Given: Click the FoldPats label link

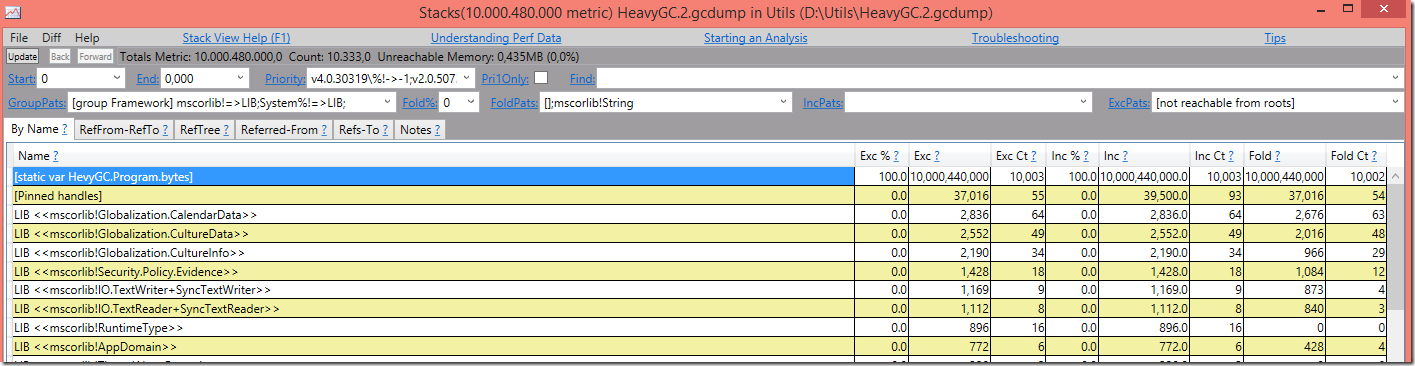Looking at the screenshot, I should pos(514,102).
